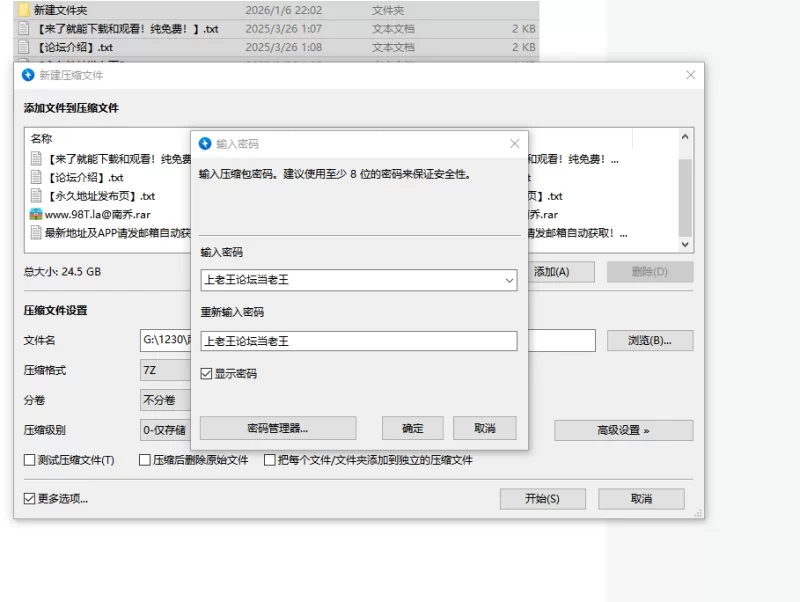The image size is (800, 602).
Task: Select the 【来了就能下载和观看！纯免费 row in the archive list
Action: (x=108, y=159)
